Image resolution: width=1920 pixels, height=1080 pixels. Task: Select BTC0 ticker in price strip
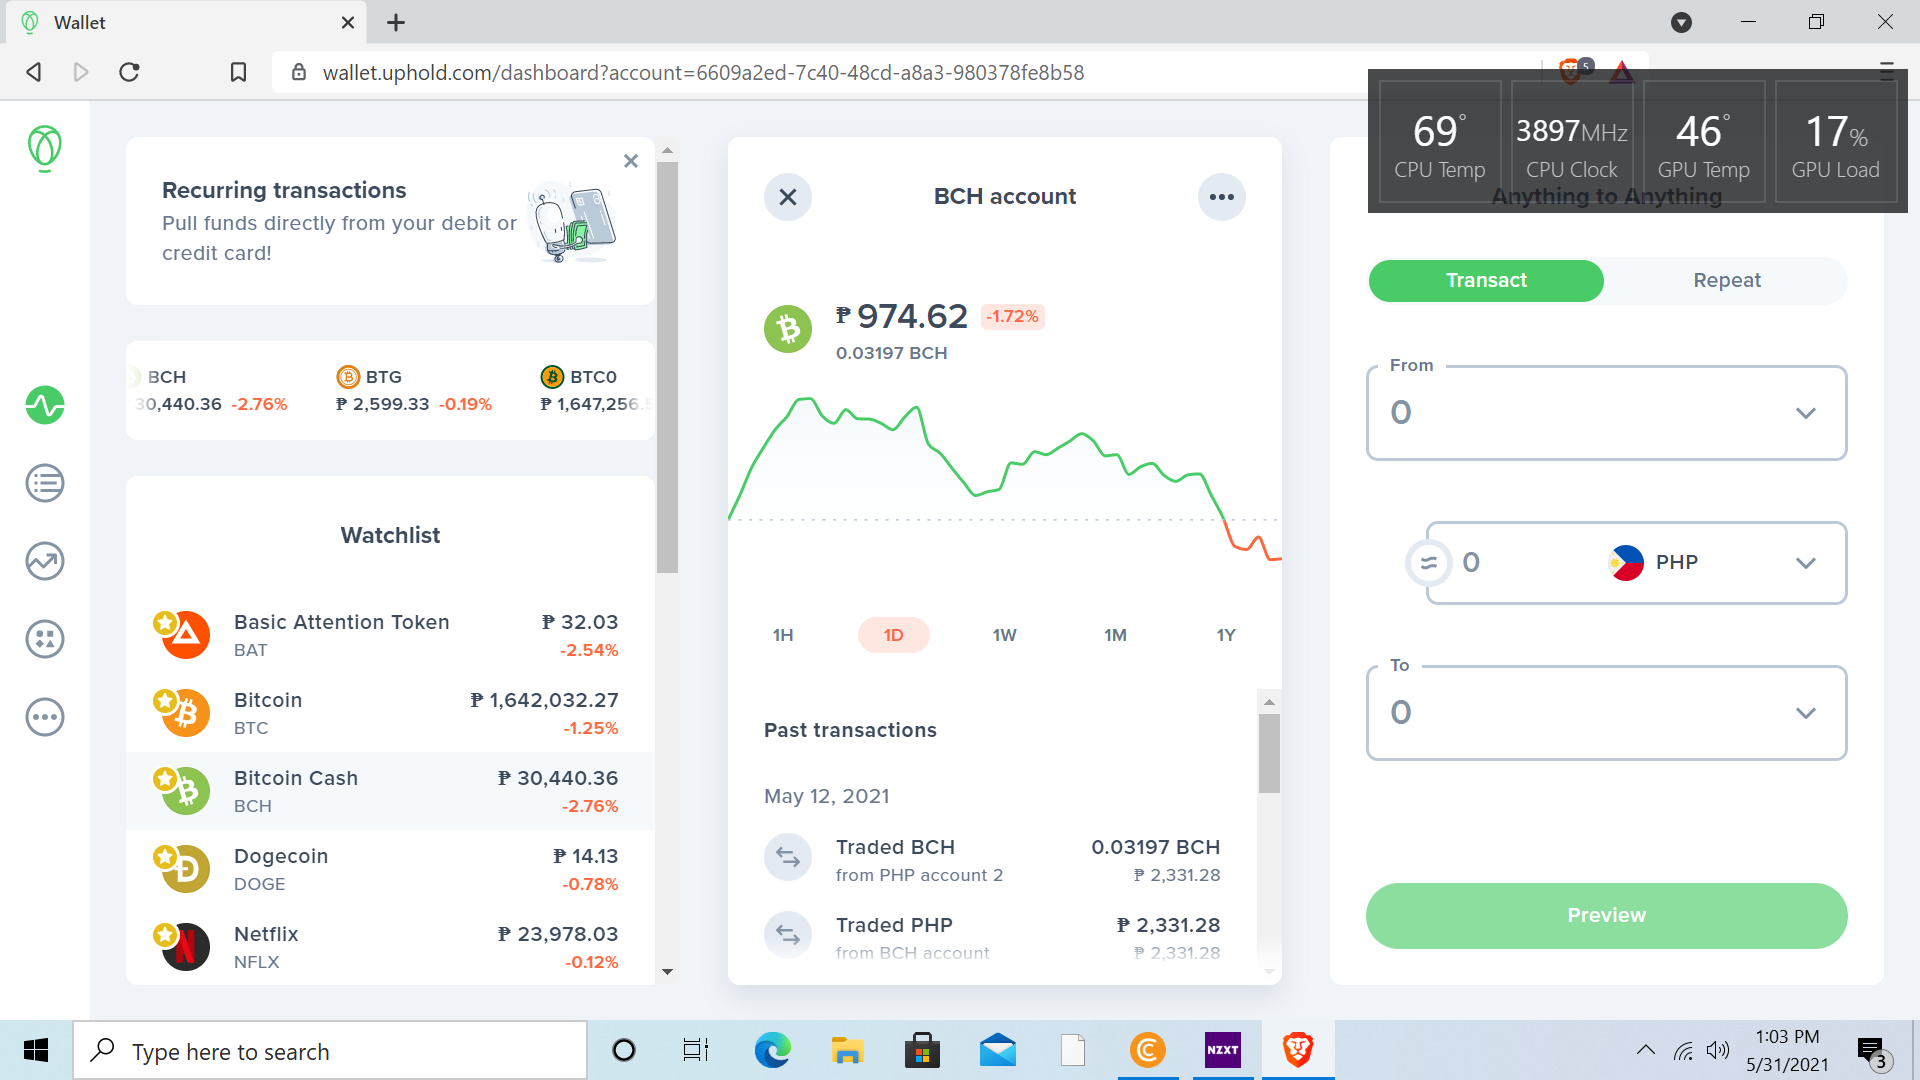click(x=596, y=390)
